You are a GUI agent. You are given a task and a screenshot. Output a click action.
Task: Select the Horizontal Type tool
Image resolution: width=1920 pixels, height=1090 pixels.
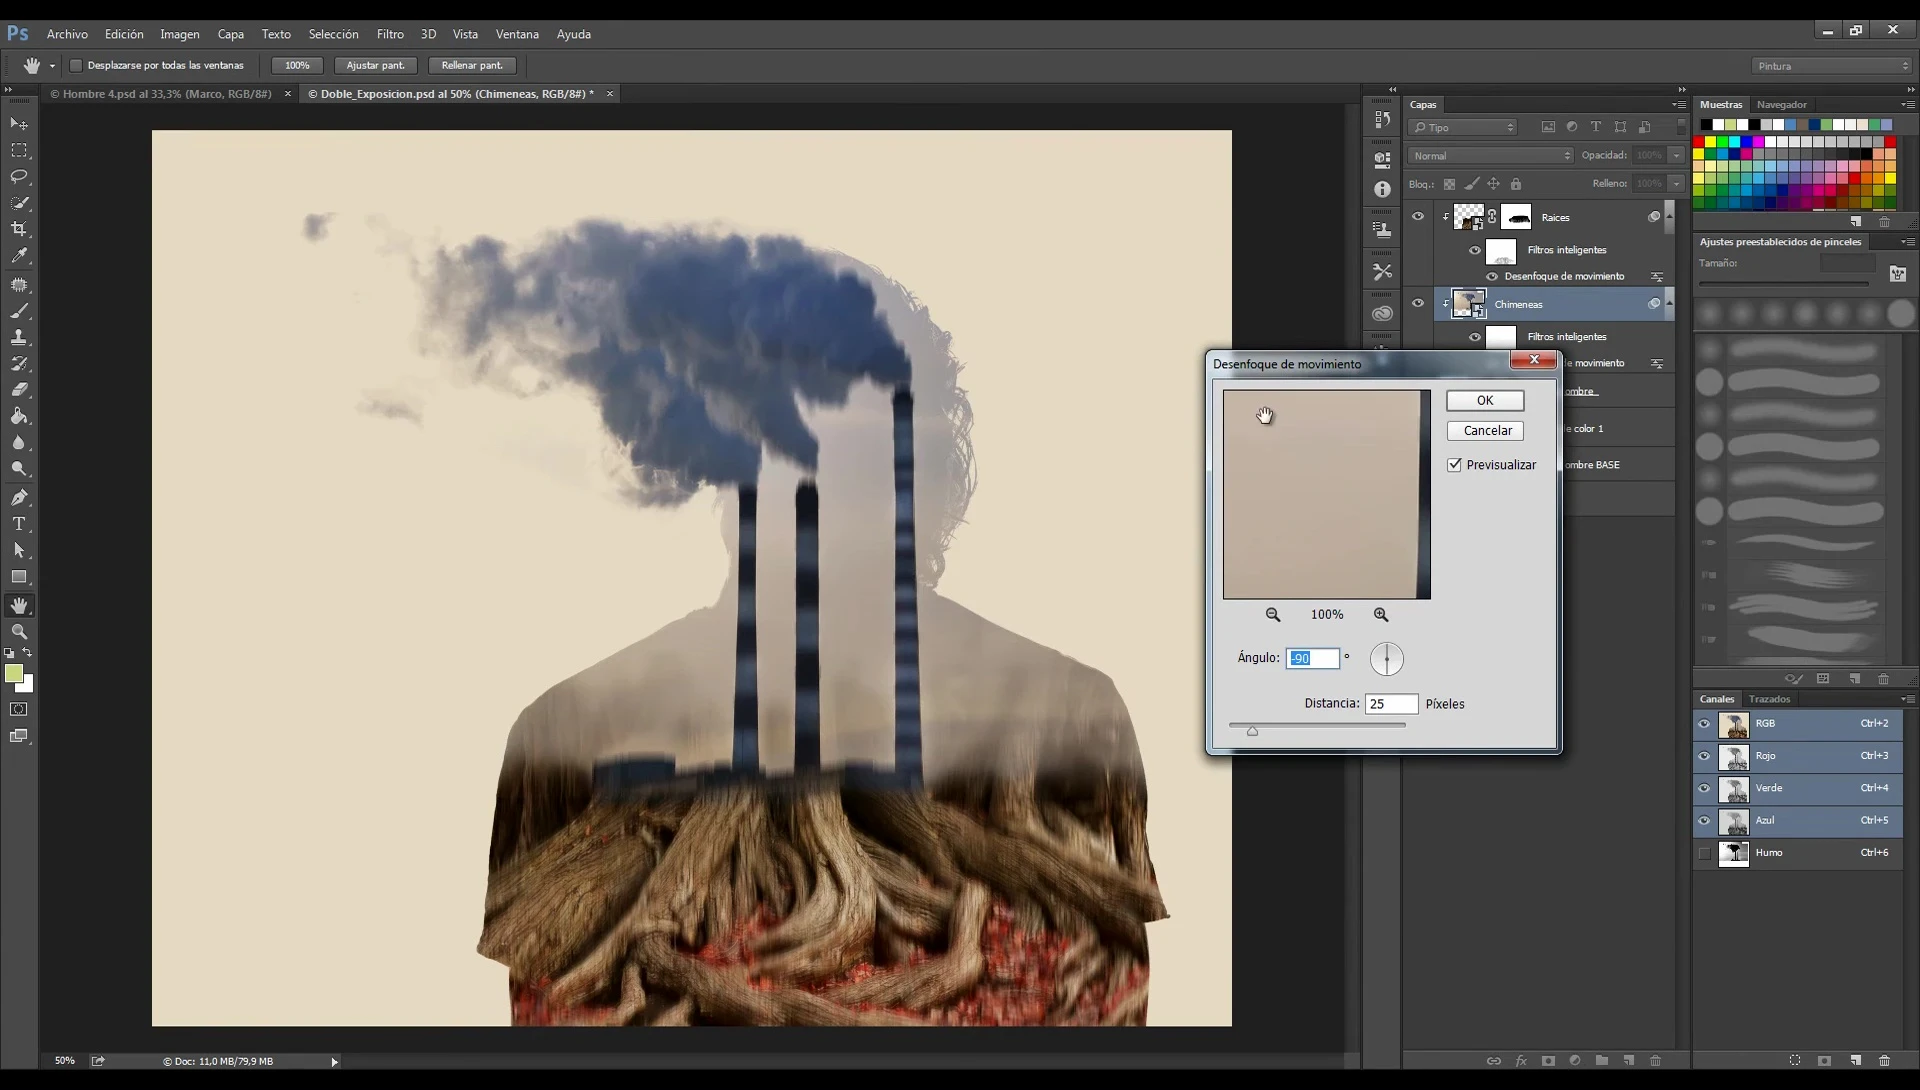tap(19, 523)
